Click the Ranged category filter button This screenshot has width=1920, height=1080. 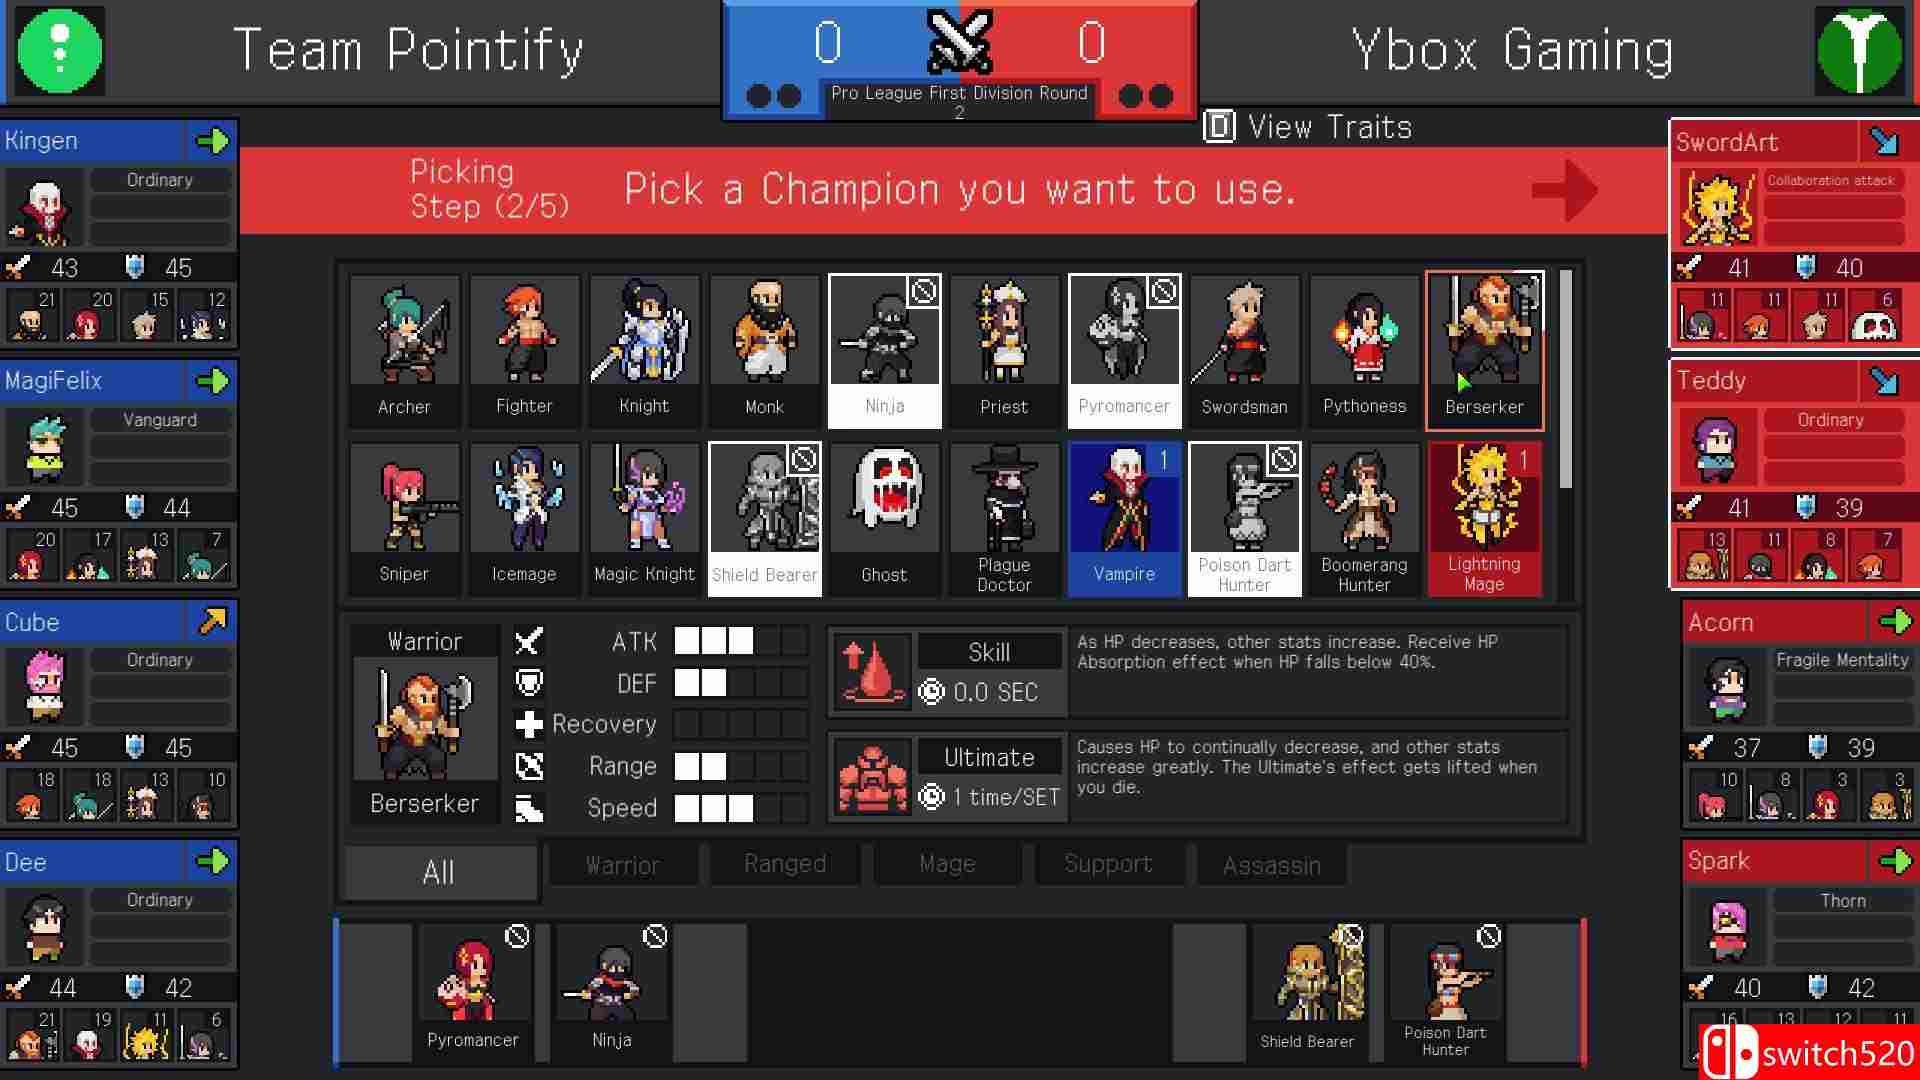point(786,864)
